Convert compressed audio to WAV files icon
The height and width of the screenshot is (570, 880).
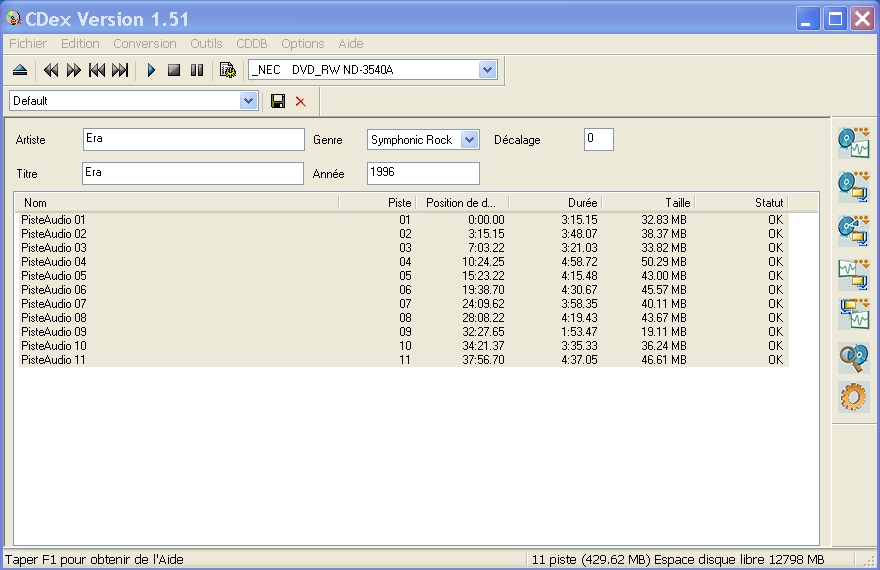[x=854, y=314]
